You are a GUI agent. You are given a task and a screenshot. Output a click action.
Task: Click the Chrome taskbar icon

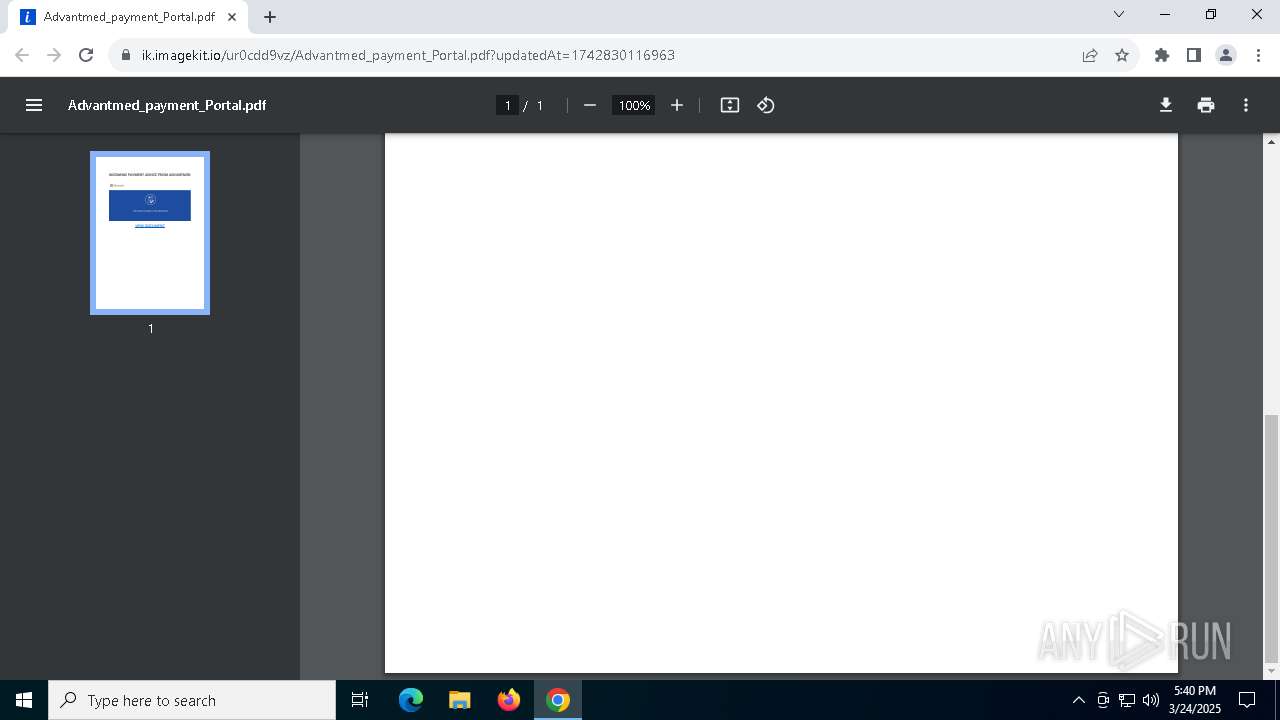558,700
